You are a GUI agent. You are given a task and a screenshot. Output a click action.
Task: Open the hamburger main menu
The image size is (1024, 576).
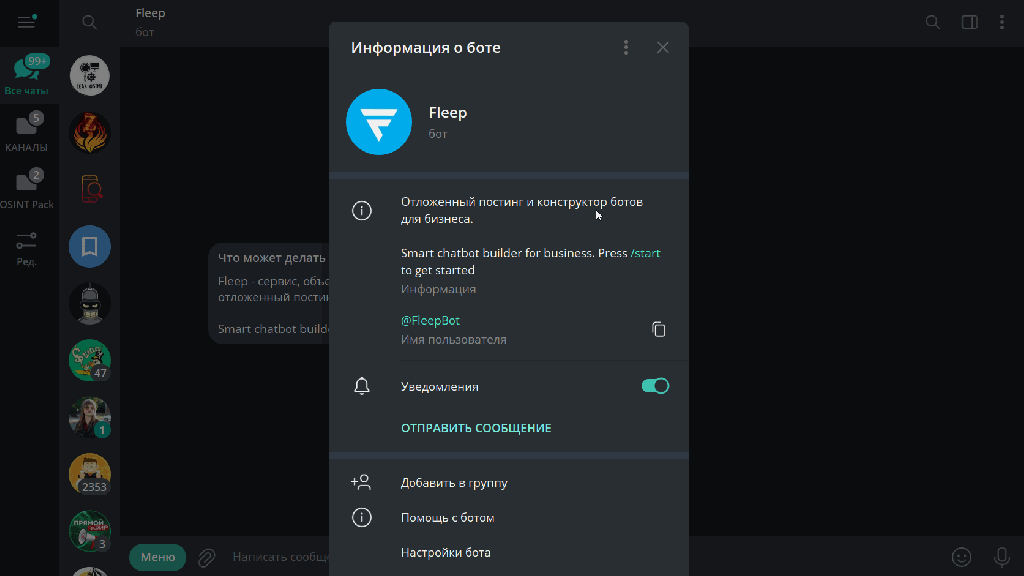tap(27, 22)
